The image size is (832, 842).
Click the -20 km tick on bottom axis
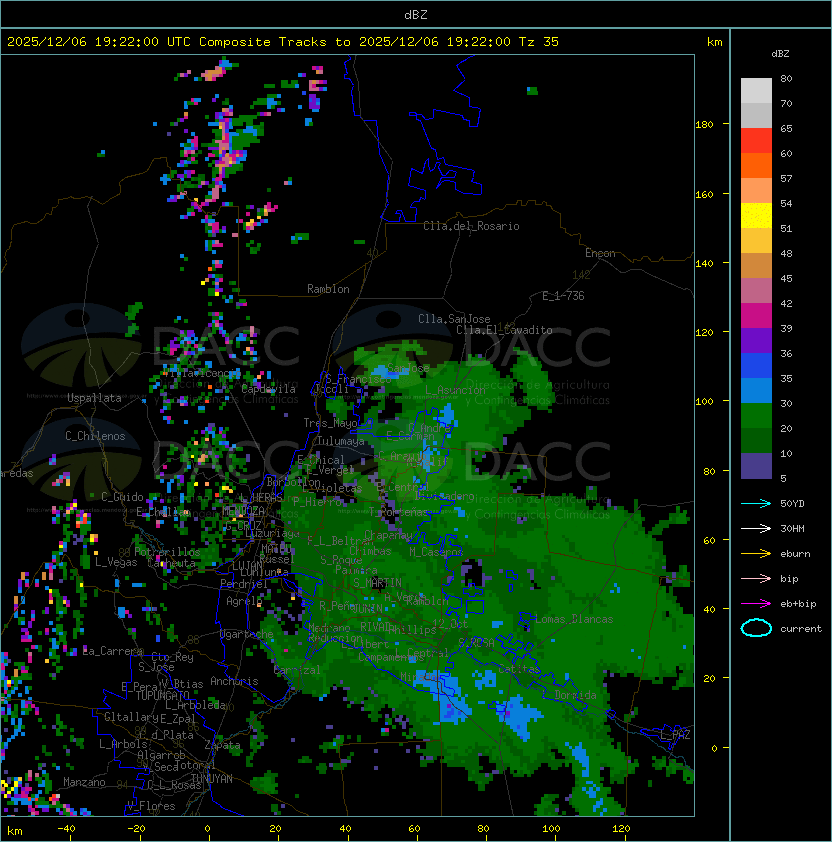pos(136,829)
